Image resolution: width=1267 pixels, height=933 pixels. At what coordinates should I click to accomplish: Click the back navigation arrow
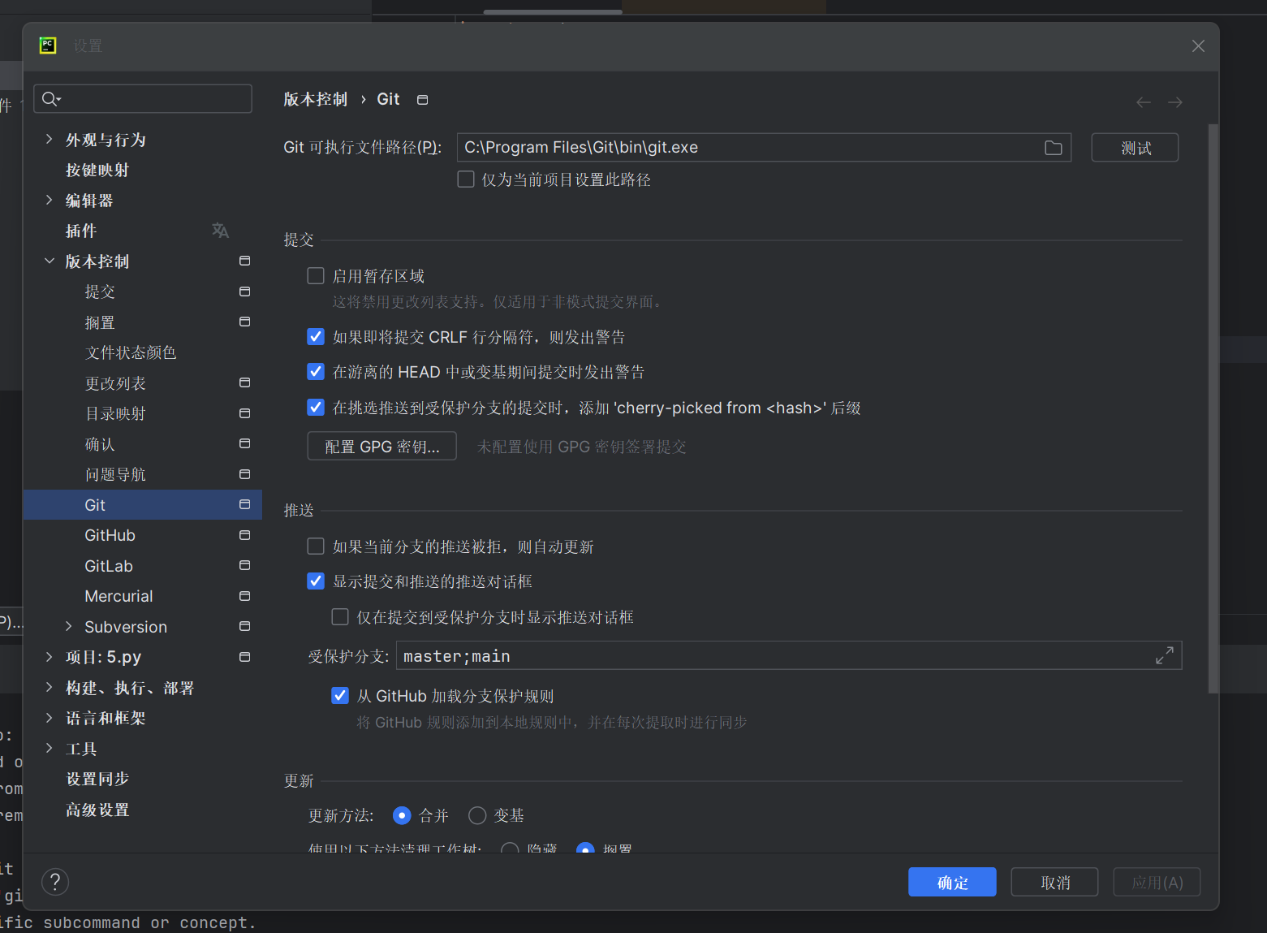(x=1142, y=102)
